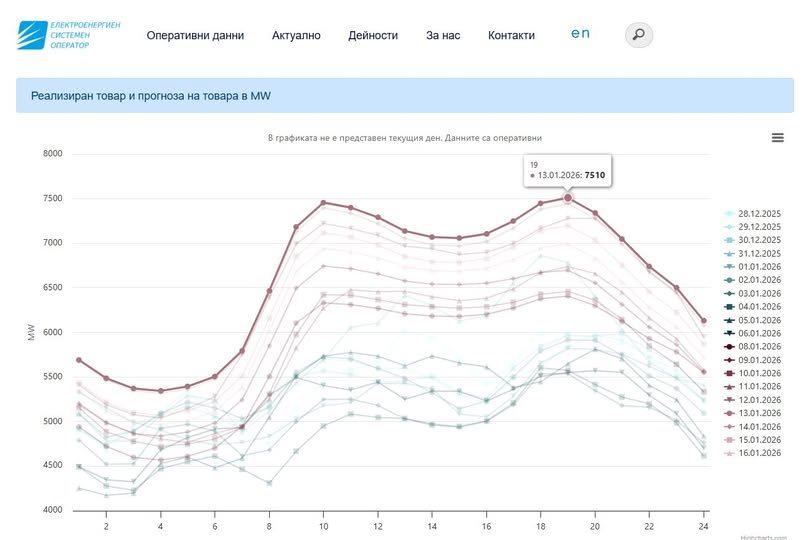Viewport: 809px width, 540px height.
Task: Switch language to en
Action: pyautogui.click(x=580, y=33)
